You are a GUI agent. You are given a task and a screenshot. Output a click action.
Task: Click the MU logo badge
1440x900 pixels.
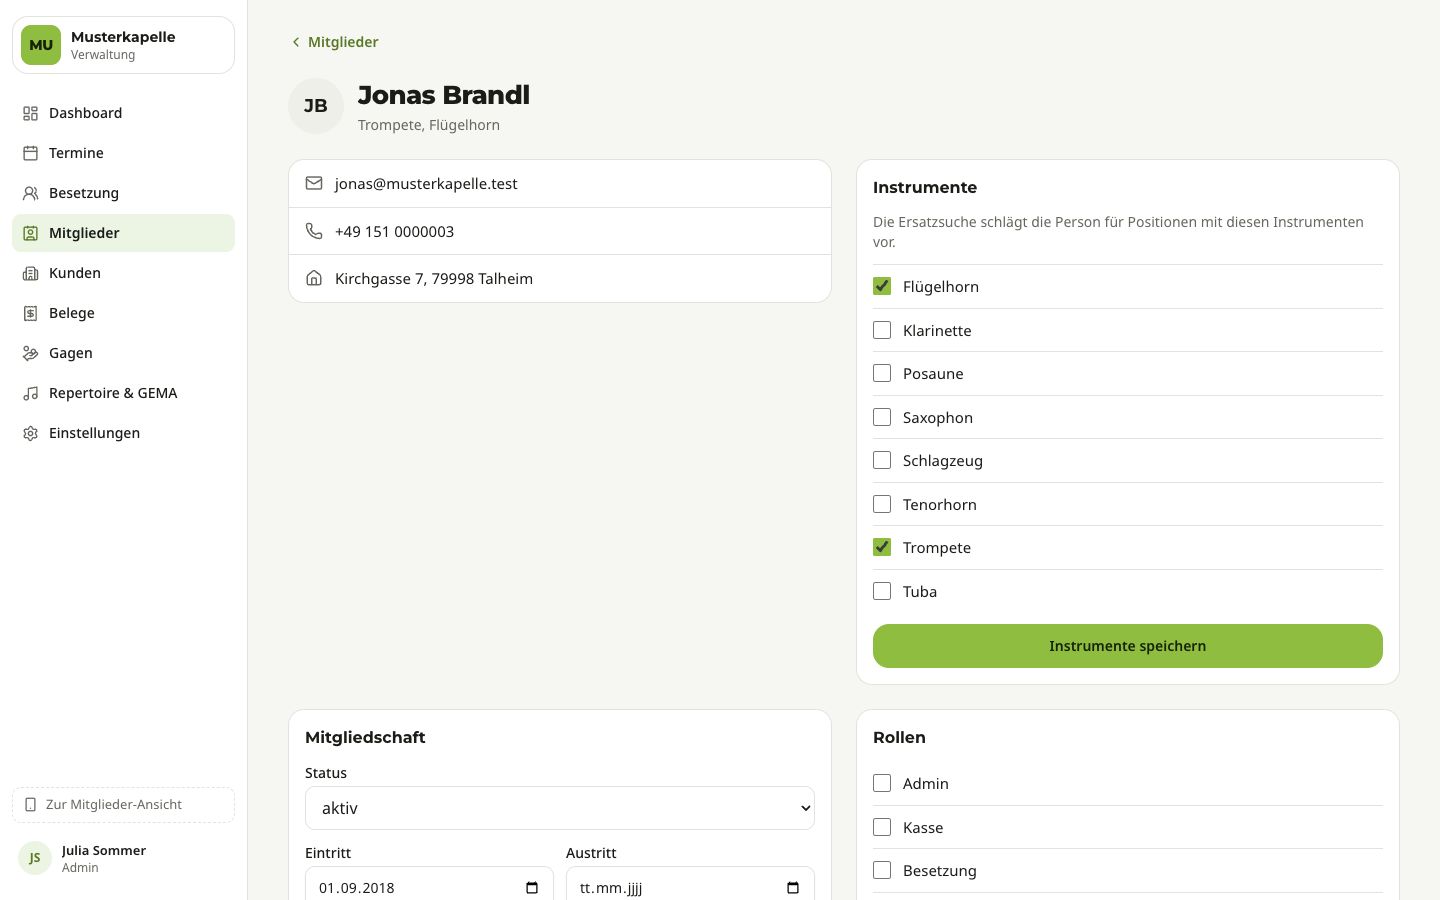pos(41,45)
